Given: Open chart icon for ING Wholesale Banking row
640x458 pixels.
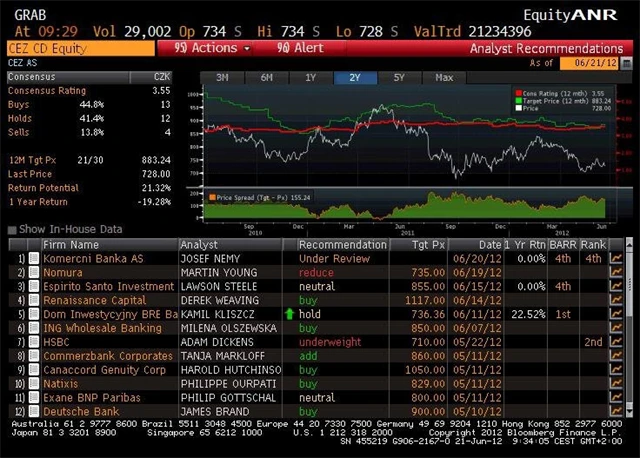Looking at the screenshot, I should [x=616, y=328].
